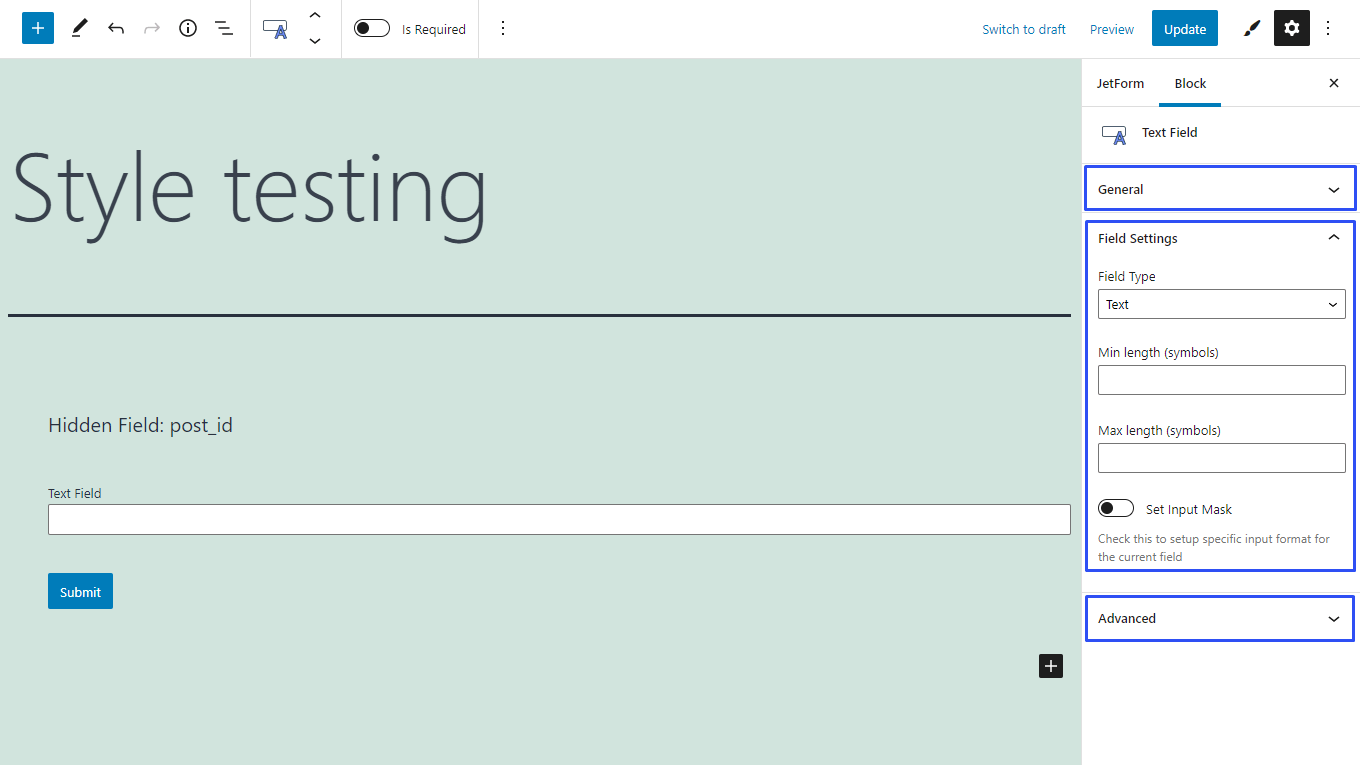Select the Tools pencil icon in the toolbar
The height and width of the screenshot is (765, 1360).
click(79, 28)
